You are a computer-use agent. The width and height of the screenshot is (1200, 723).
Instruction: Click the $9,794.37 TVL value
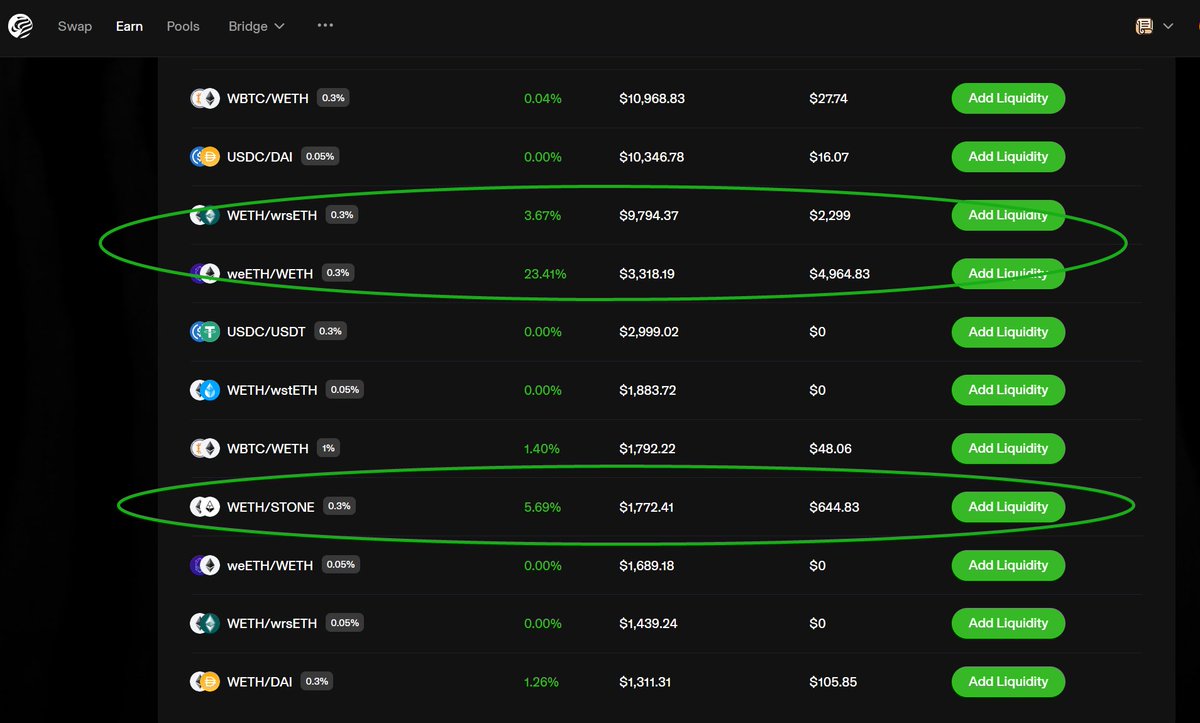click(x=649, y=215)
